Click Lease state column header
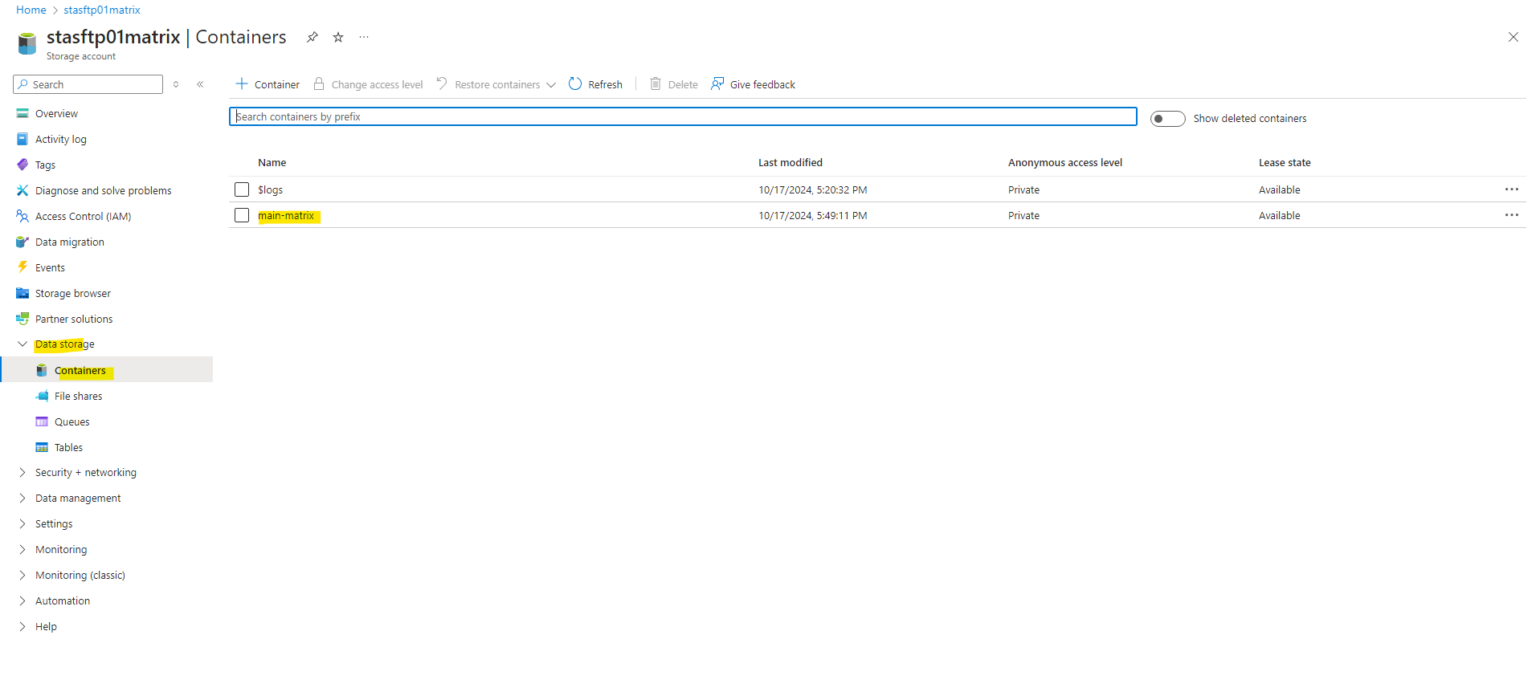 coord(1284,162)
